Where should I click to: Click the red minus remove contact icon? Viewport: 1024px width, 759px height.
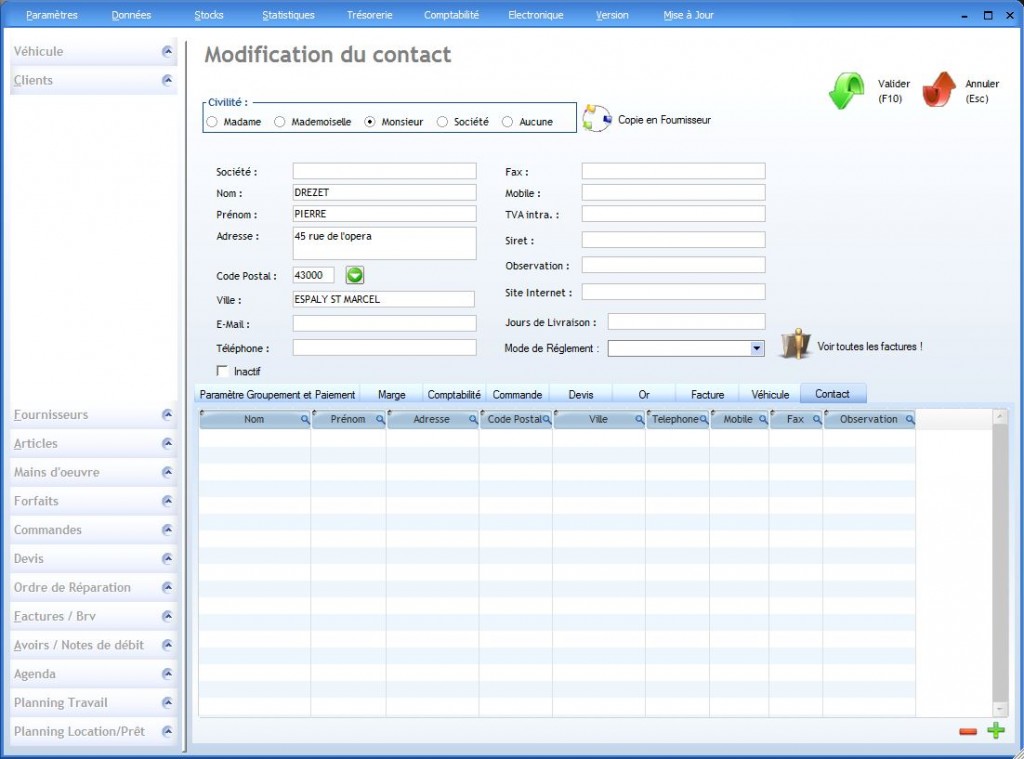tap(968, 732)
